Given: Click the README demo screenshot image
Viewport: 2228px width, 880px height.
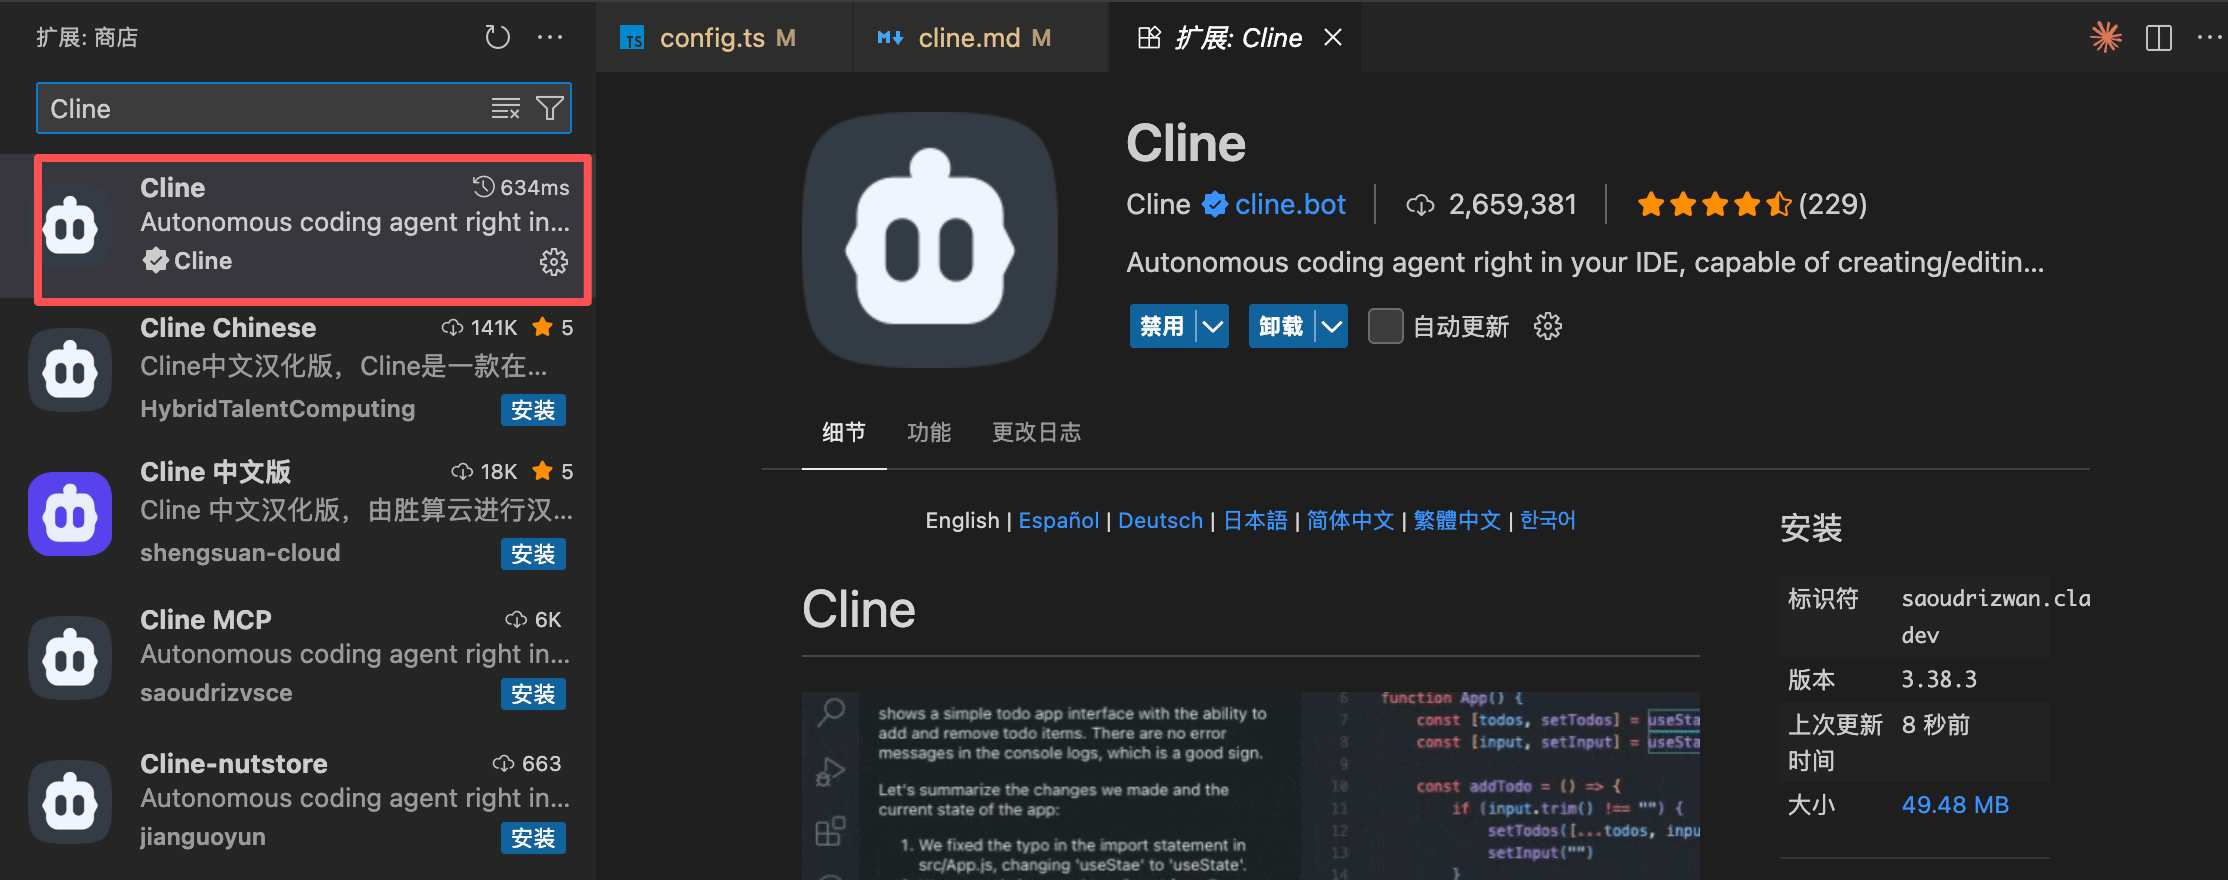Looking at the screenshot, I should click(x=1251, y=785).
